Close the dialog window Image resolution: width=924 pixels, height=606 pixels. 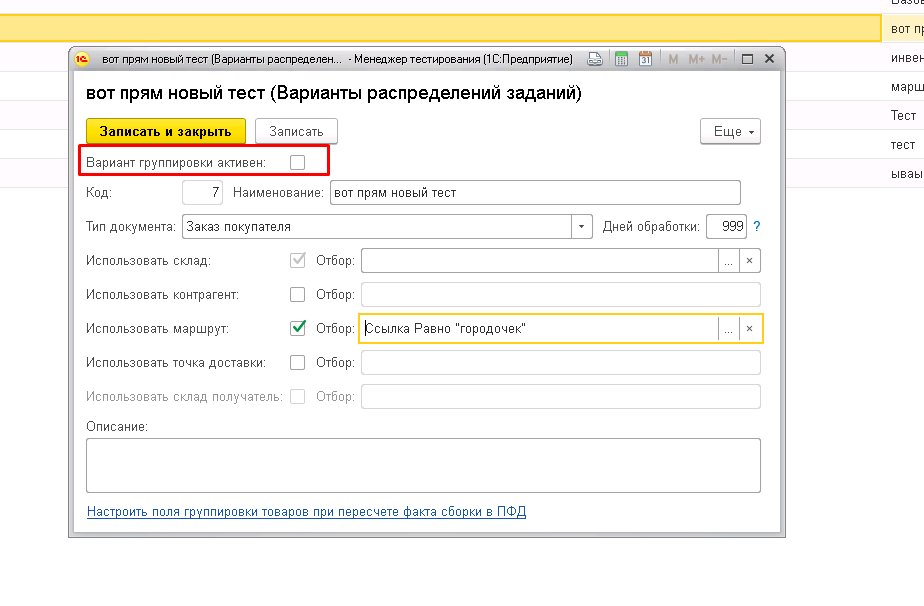(x=769, y=58)
